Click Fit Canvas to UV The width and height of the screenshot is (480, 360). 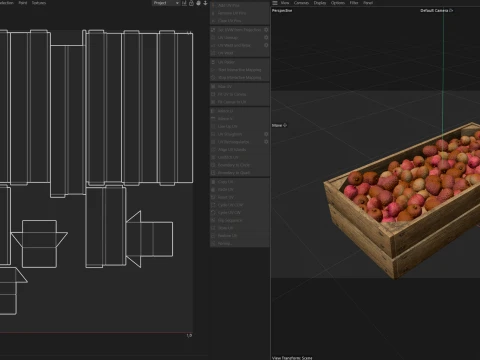(240, 102)
